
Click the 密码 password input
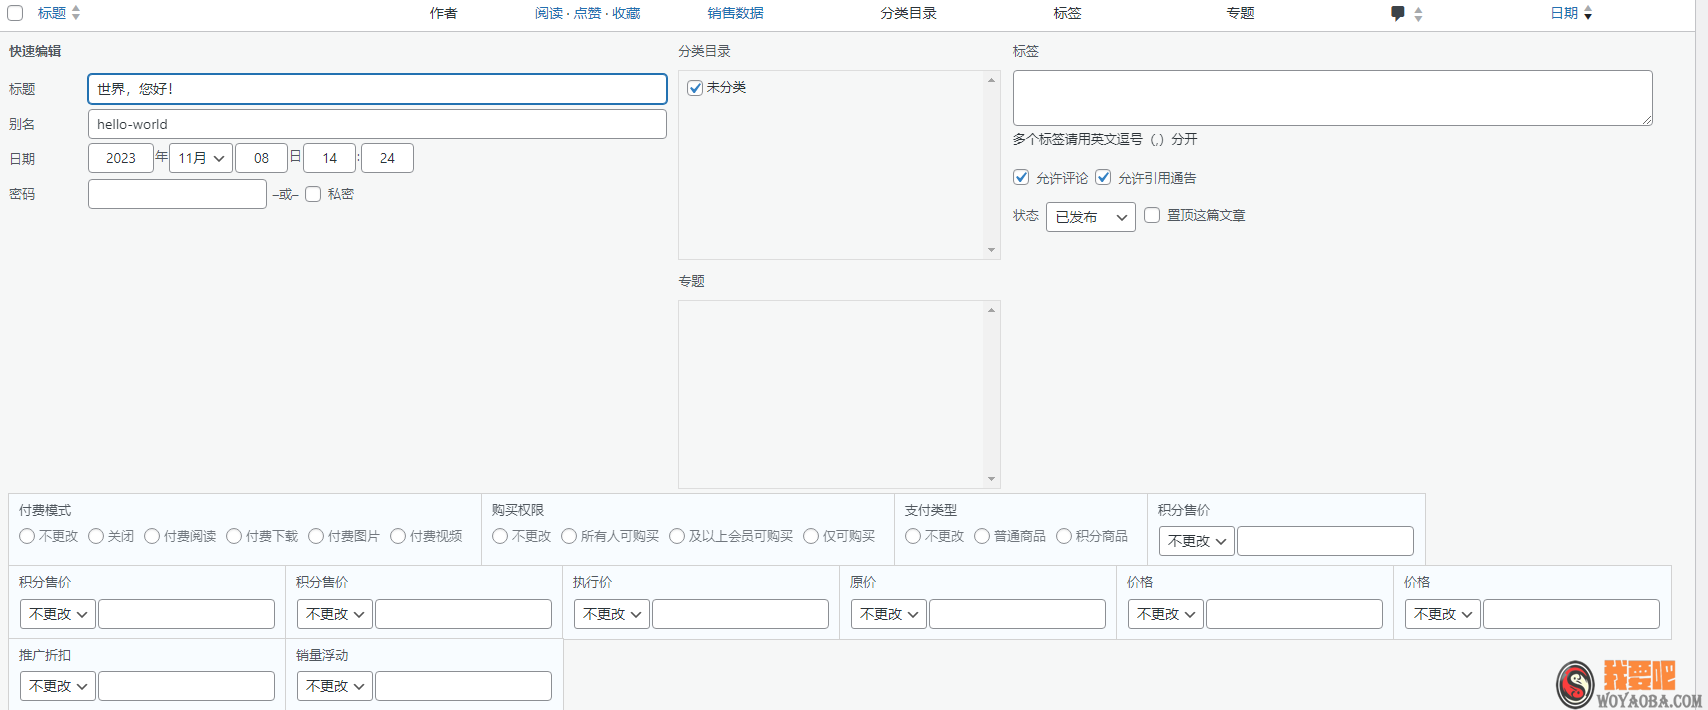tap(177, 194)
